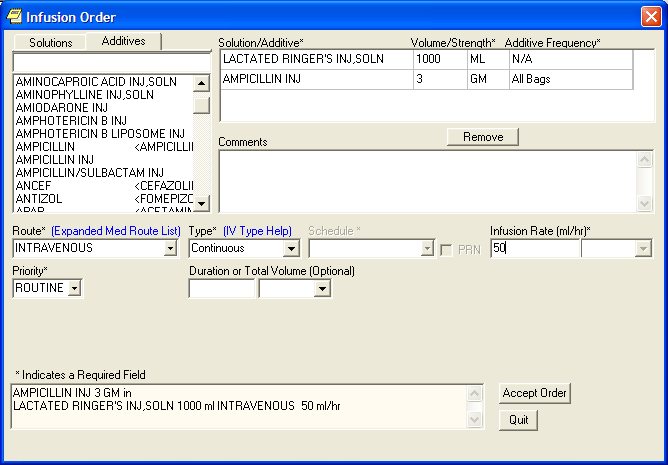Click order summary scrollbar down arrow

475,419
